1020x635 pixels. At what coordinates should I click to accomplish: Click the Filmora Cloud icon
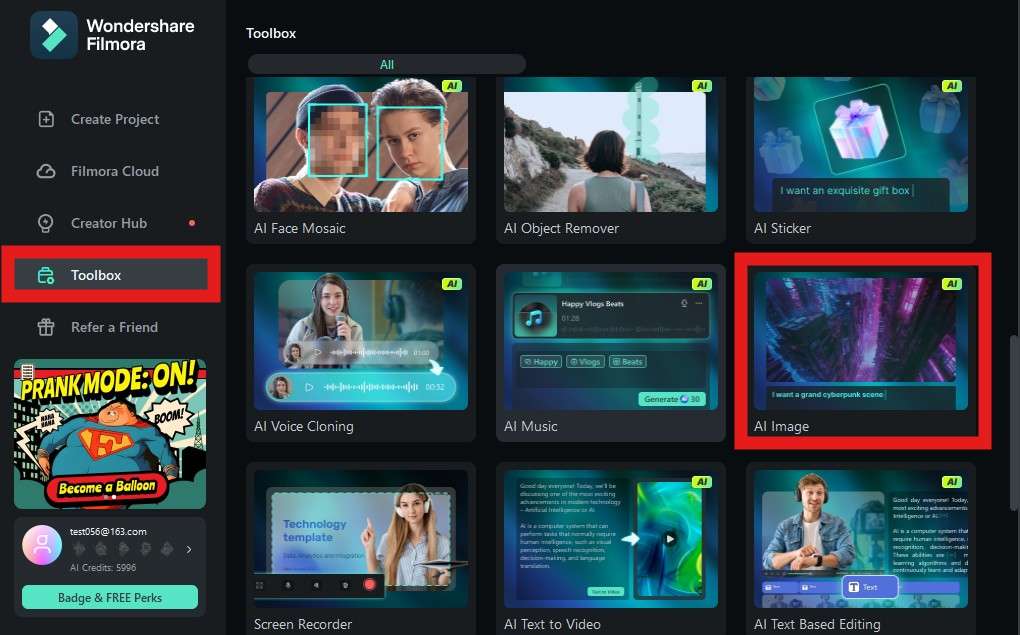click(x=46, y=171)
